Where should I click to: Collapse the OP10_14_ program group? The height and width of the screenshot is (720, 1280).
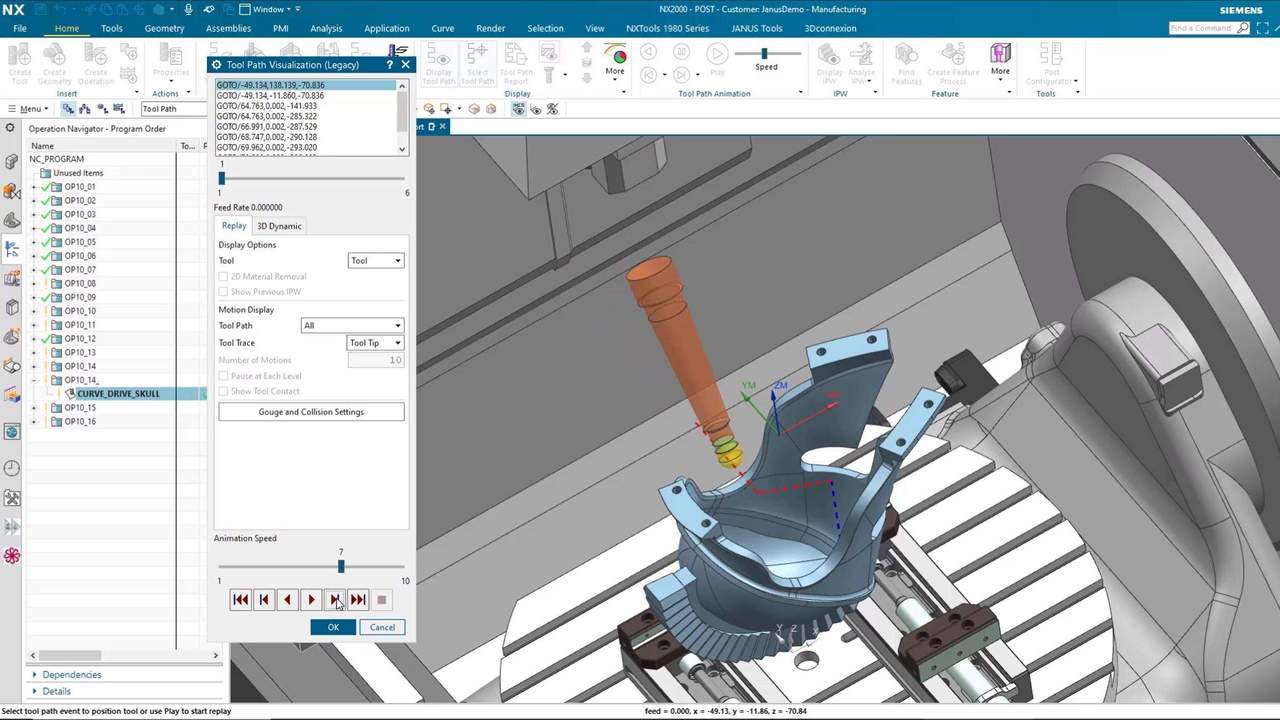pos(33,380)
